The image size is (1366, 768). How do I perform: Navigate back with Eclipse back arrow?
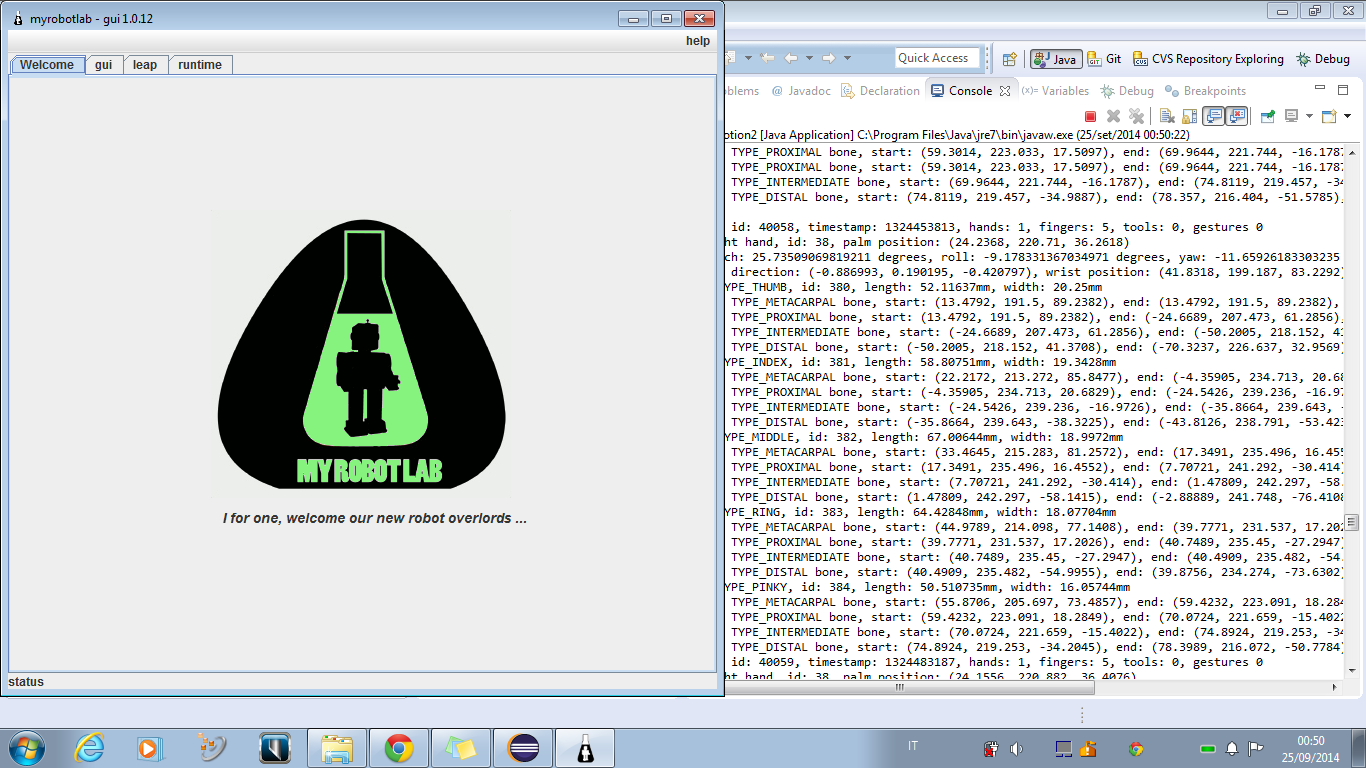coord(791,58)
